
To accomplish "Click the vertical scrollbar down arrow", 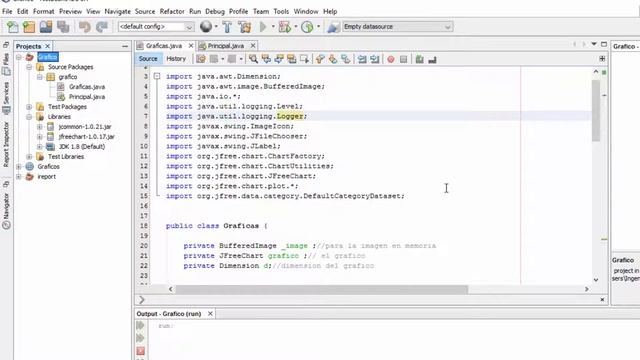I will click(596, 280).
